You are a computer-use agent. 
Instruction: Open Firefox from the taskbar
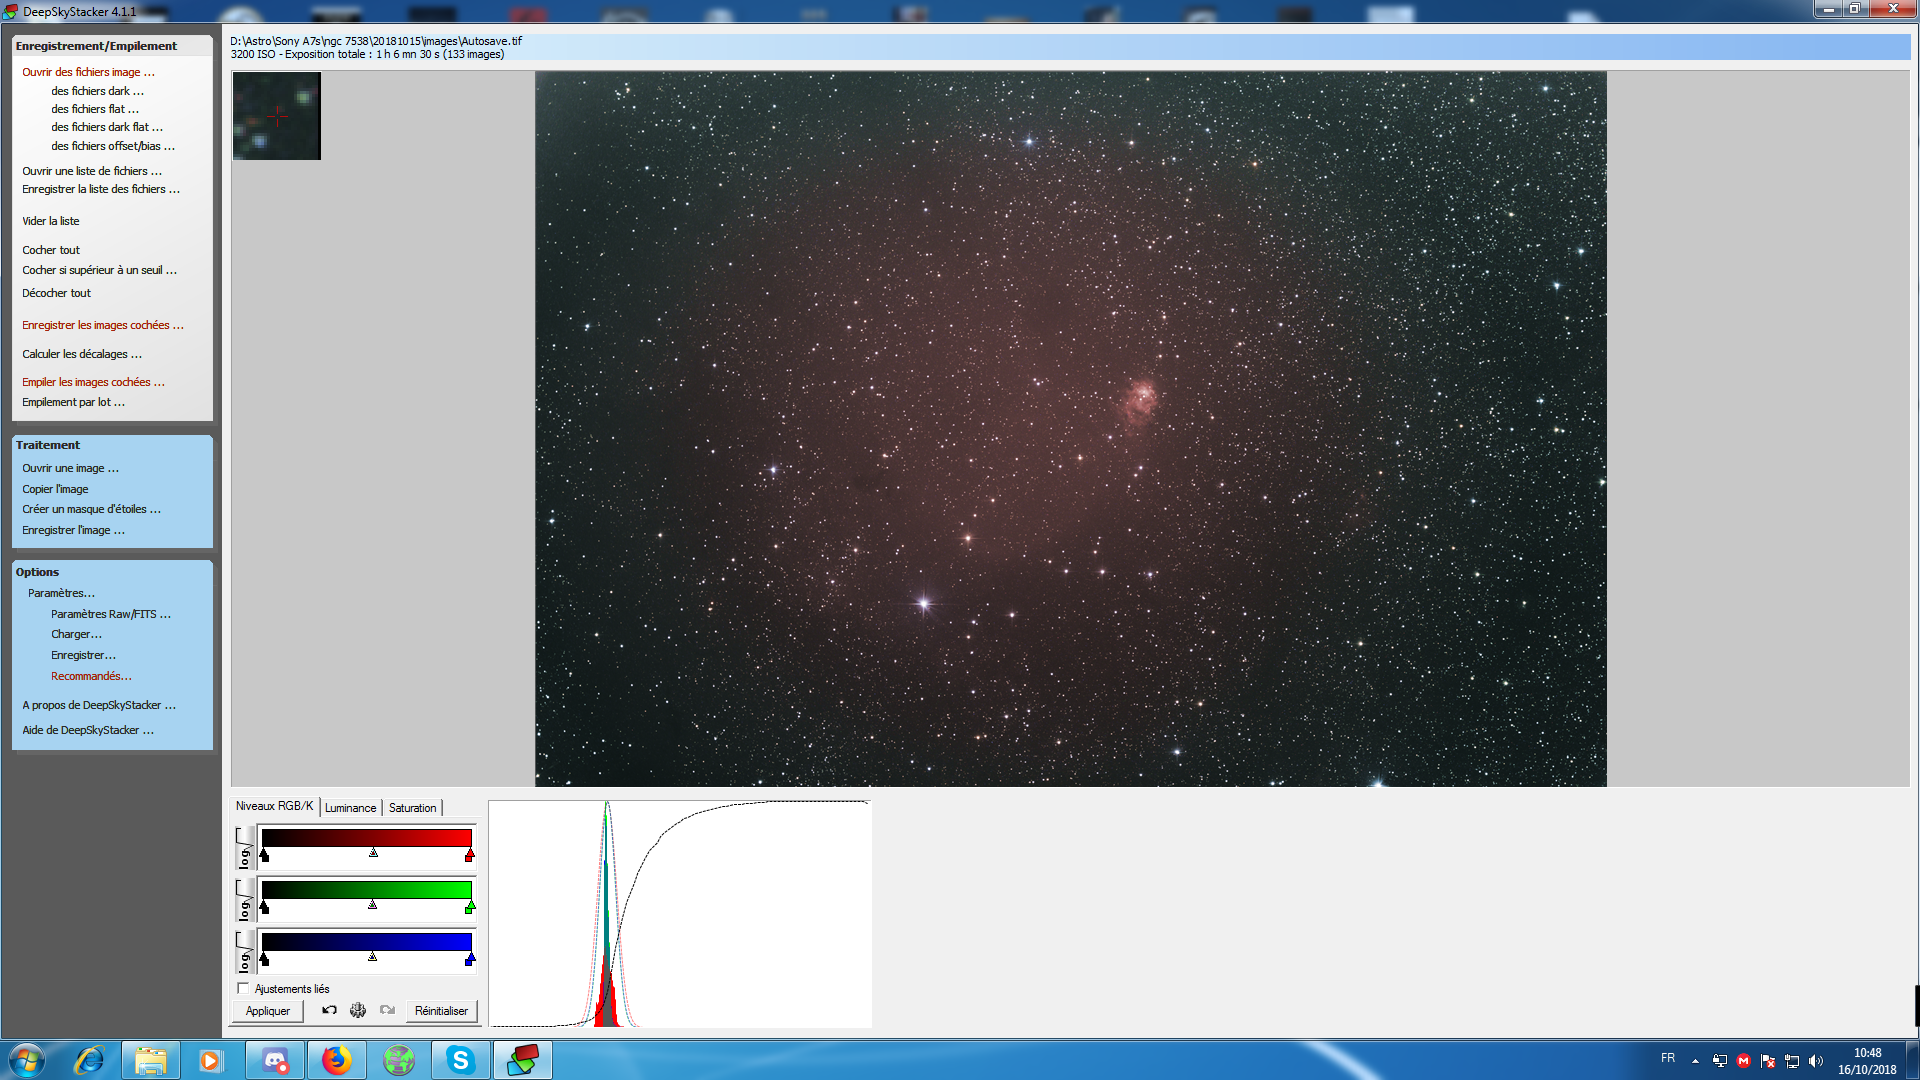[x=337, y=1060]
